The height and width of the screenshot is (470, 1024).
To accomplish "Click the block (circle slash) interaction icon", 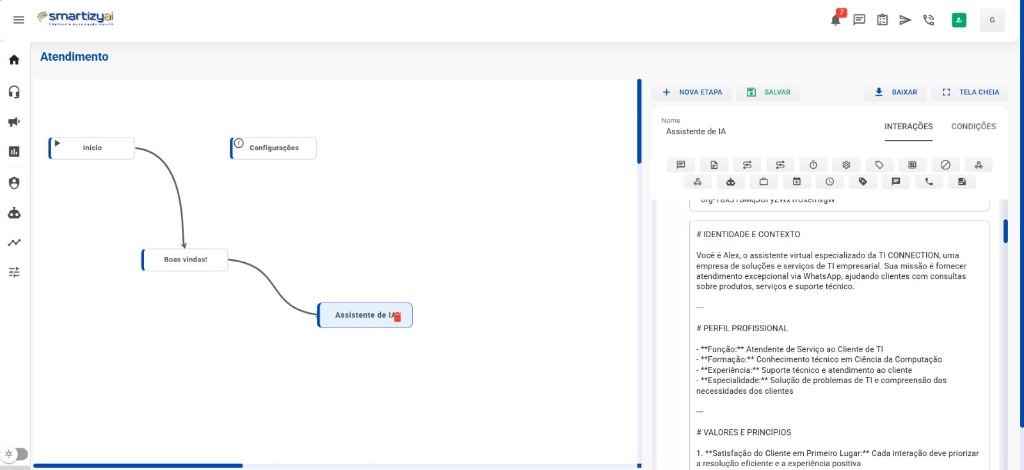I will pos(946,165).
